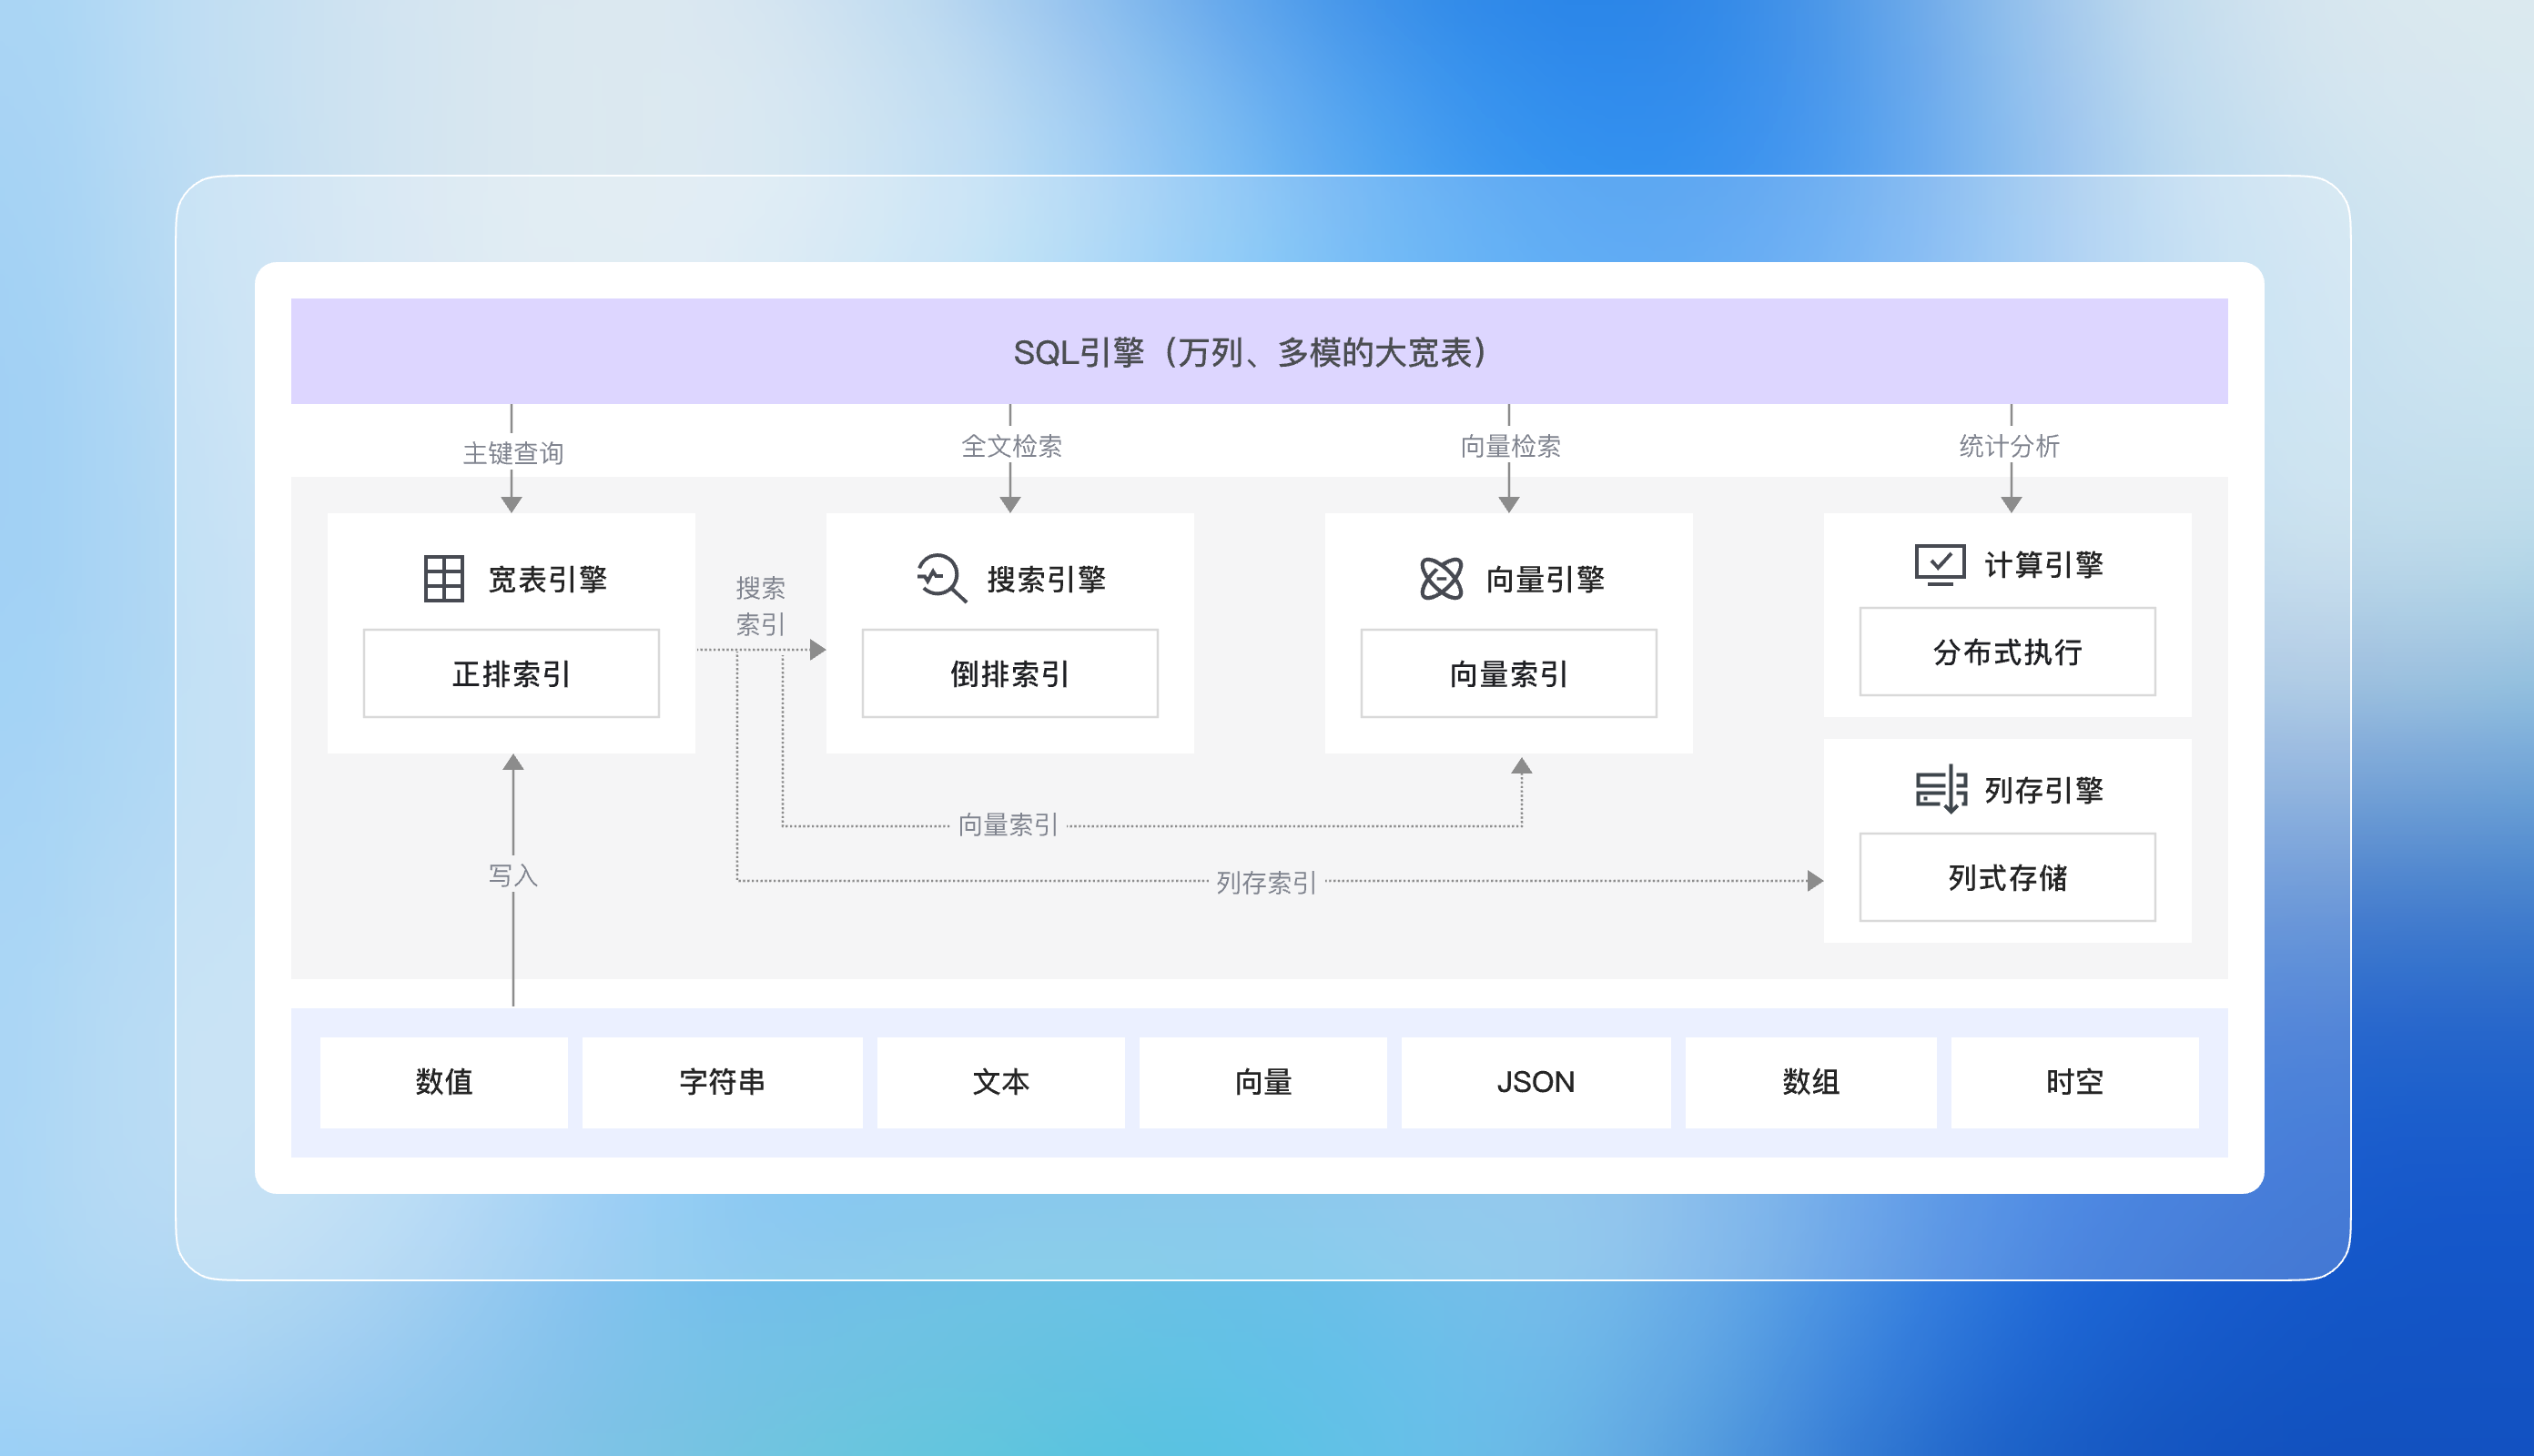2534x1456 pixels.
Task: Select the 时空 data type box
Action: point(2075,1082)
